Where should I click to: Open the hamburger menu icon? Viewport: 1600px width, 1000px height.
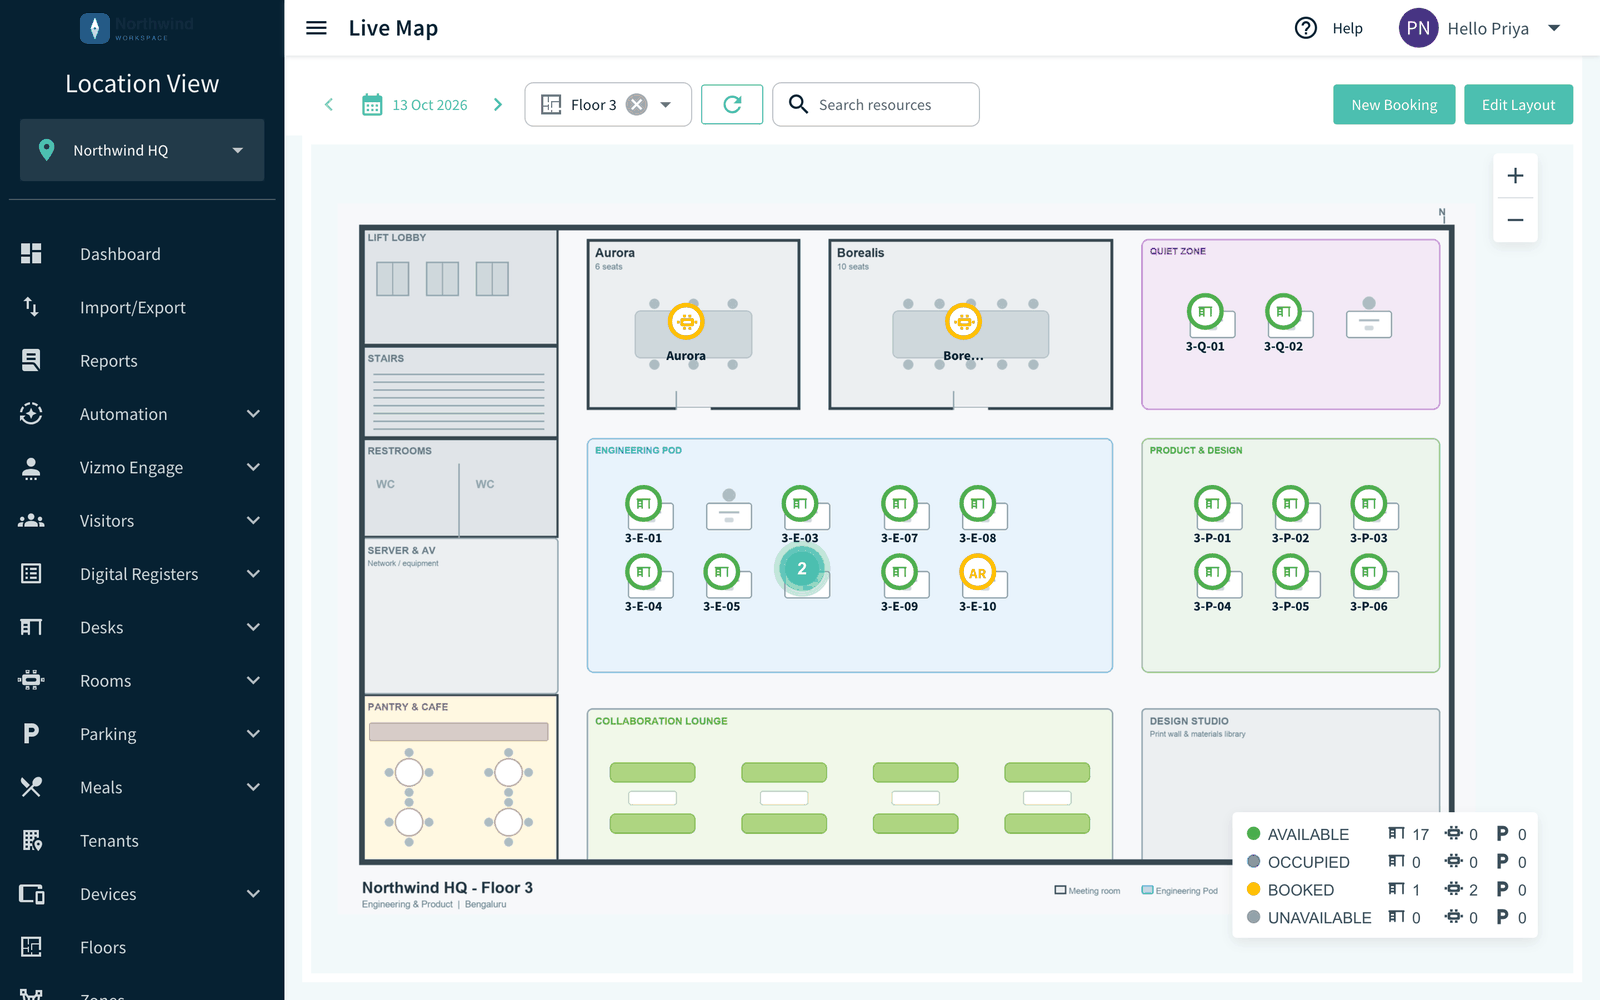click(316, 28)
